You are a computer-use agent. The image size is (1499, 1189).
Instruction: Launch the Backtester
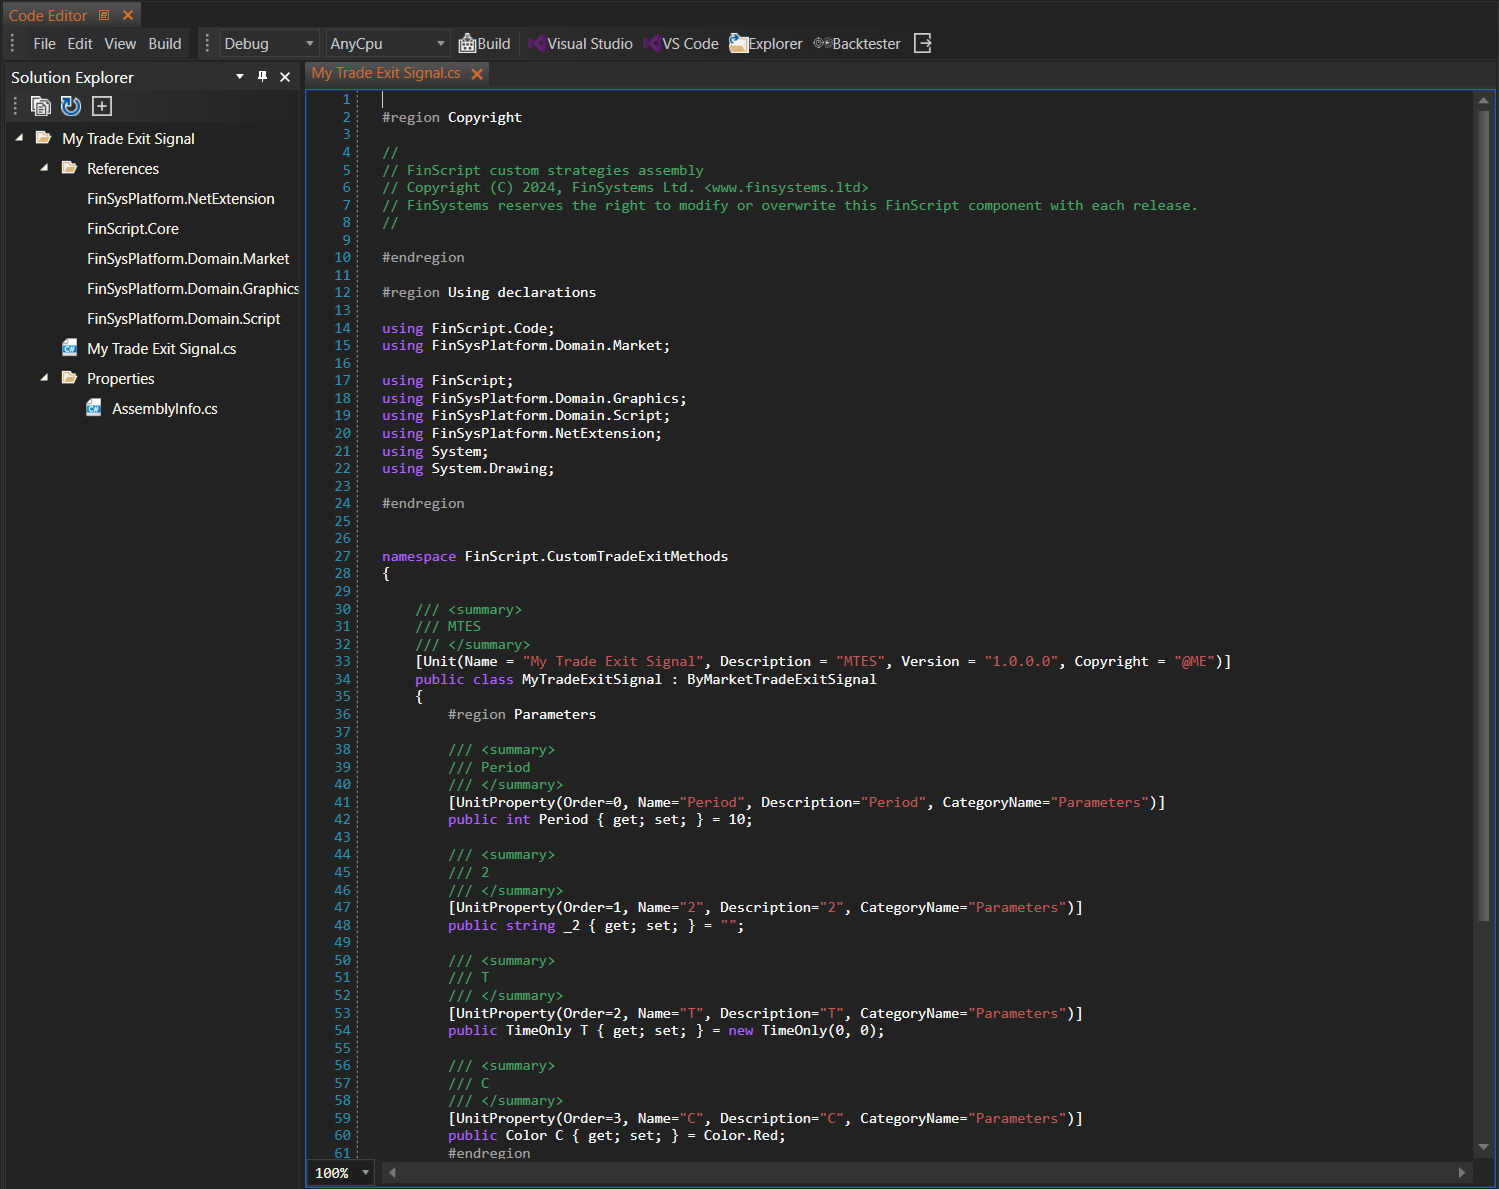coord(857,44)
